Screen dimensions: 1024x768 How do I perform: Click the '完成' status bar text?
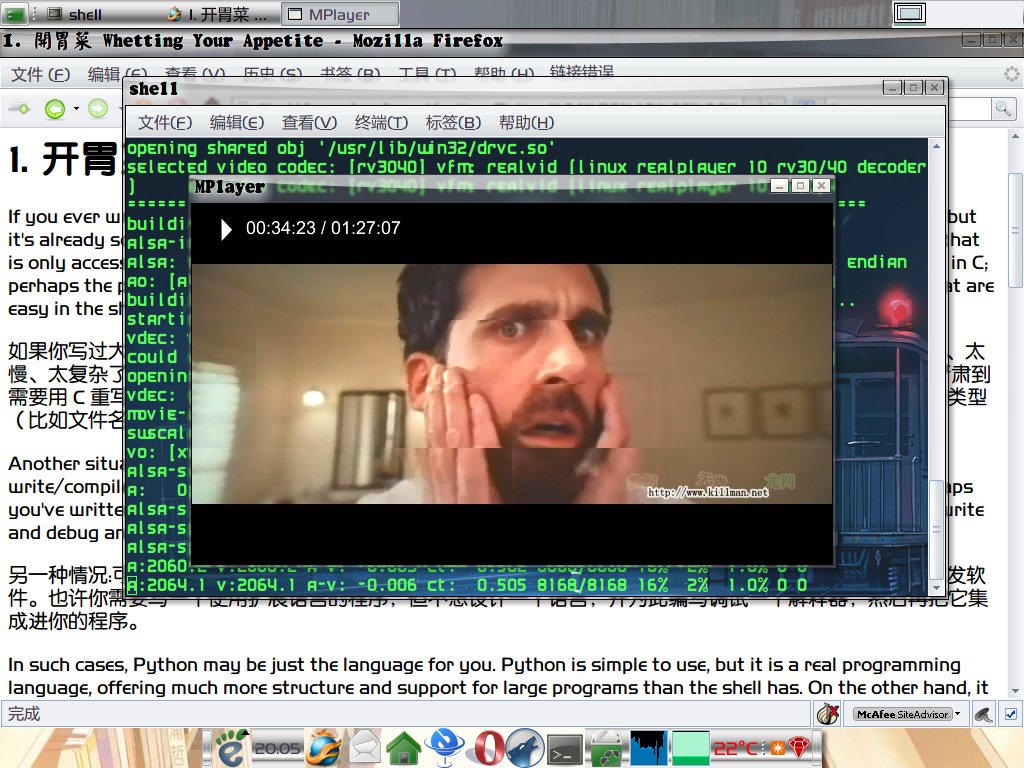pos(24,714)
